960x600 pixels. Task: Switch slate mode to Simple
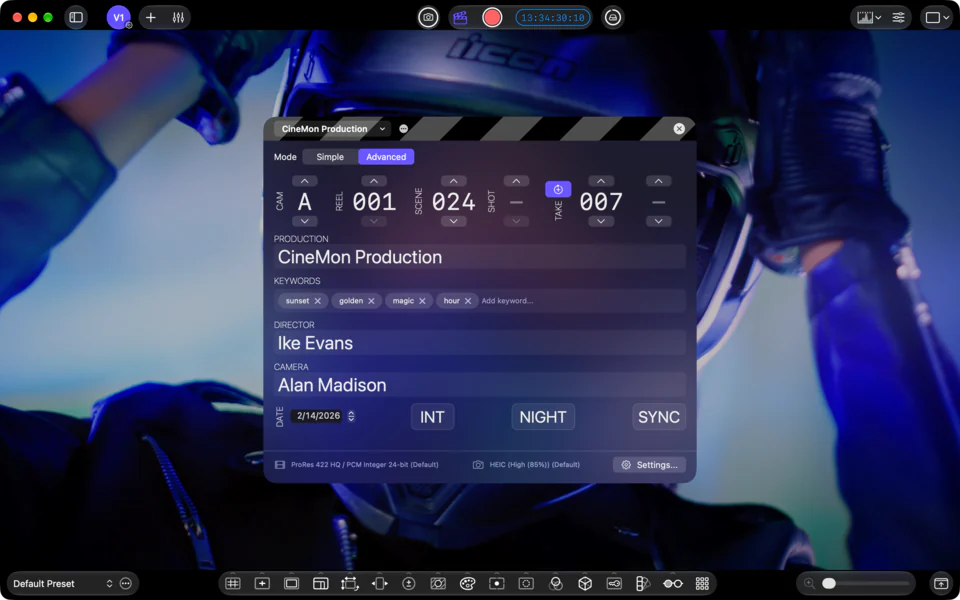(x=330, y=157)
